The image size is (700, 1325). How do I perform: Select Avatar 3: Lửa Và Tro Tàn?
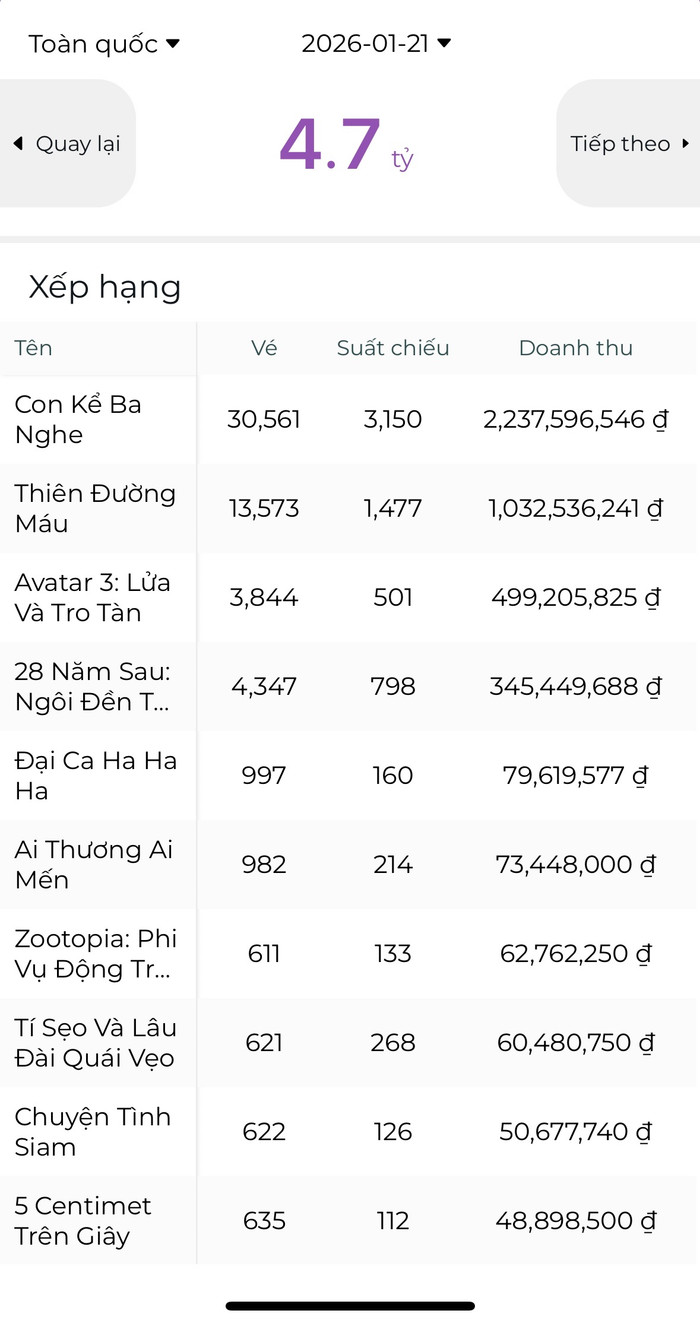[x=92, y=597]
